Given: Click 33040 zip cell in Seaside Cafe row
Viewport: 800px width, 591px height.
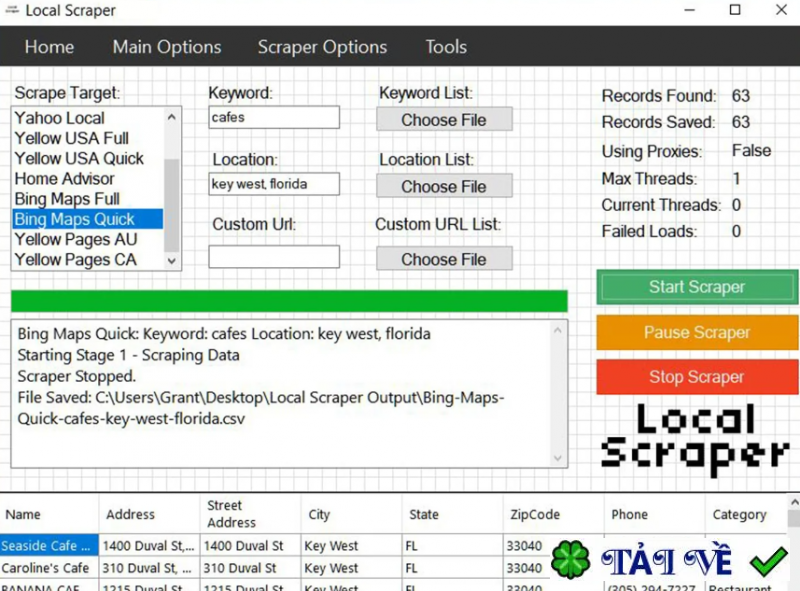Looking at the screenshot, I should point(526,546).
